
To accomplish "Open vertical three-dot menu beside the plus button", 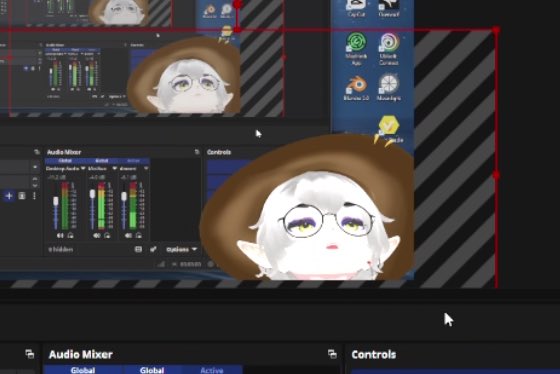I will pos(34,196).
